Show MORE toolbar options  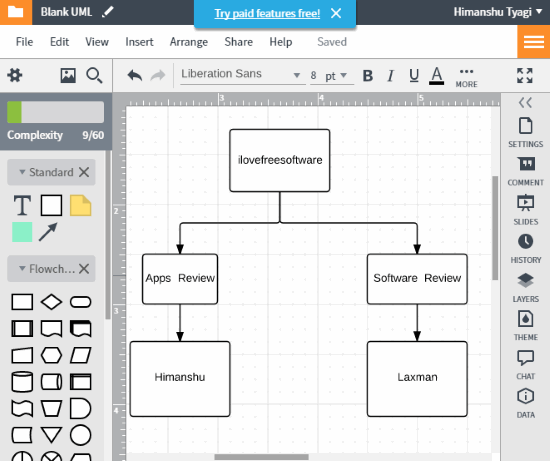pyautogui.click(x=467, y=78)
